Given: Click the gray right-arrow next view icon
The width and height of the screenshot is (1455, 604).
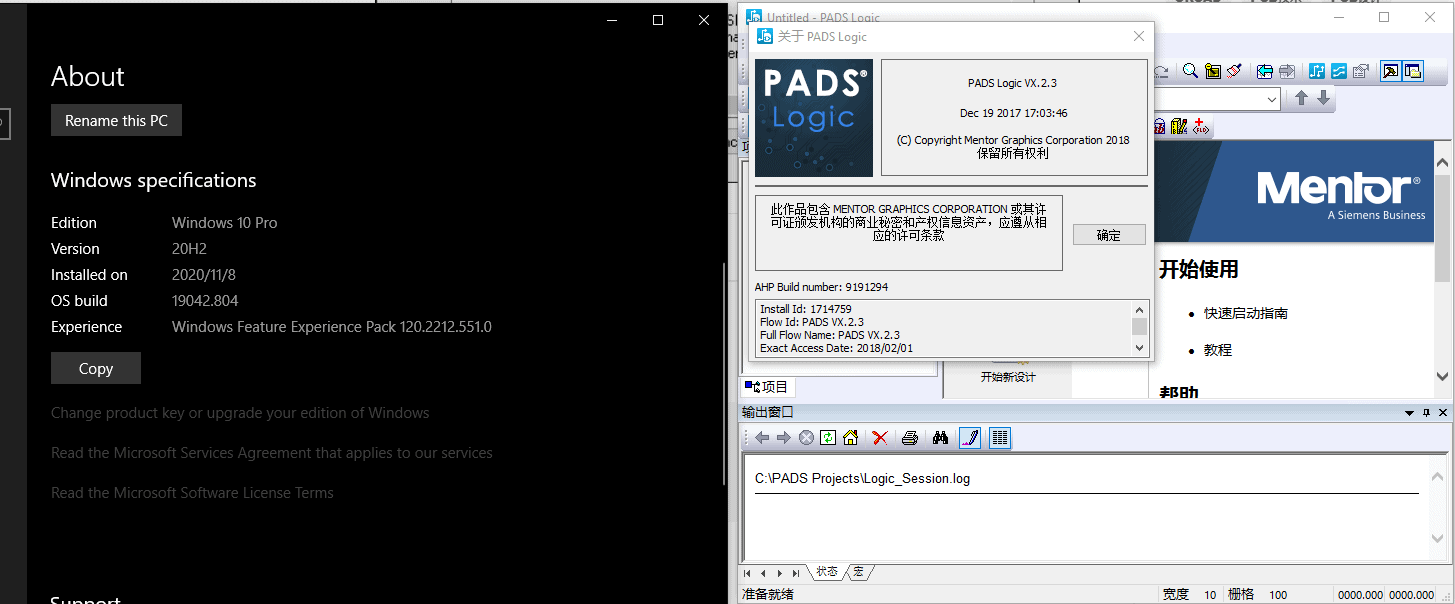Looking at the screenshot, I should (x=1287, y=71).
